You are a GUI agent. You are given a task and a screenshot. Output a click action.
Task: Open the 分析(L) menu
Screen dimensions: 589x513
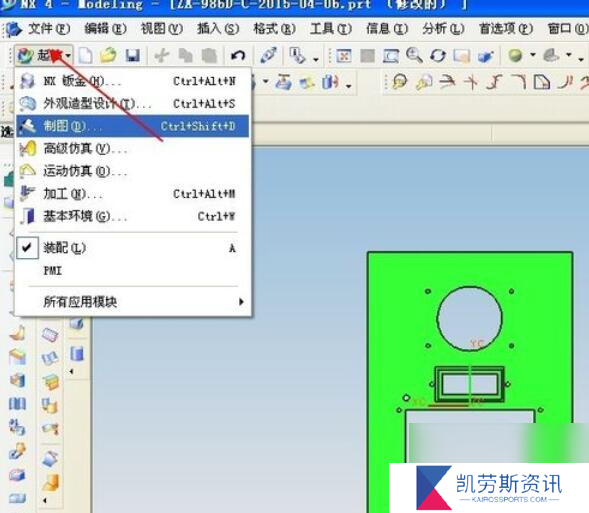click(444, 29)
